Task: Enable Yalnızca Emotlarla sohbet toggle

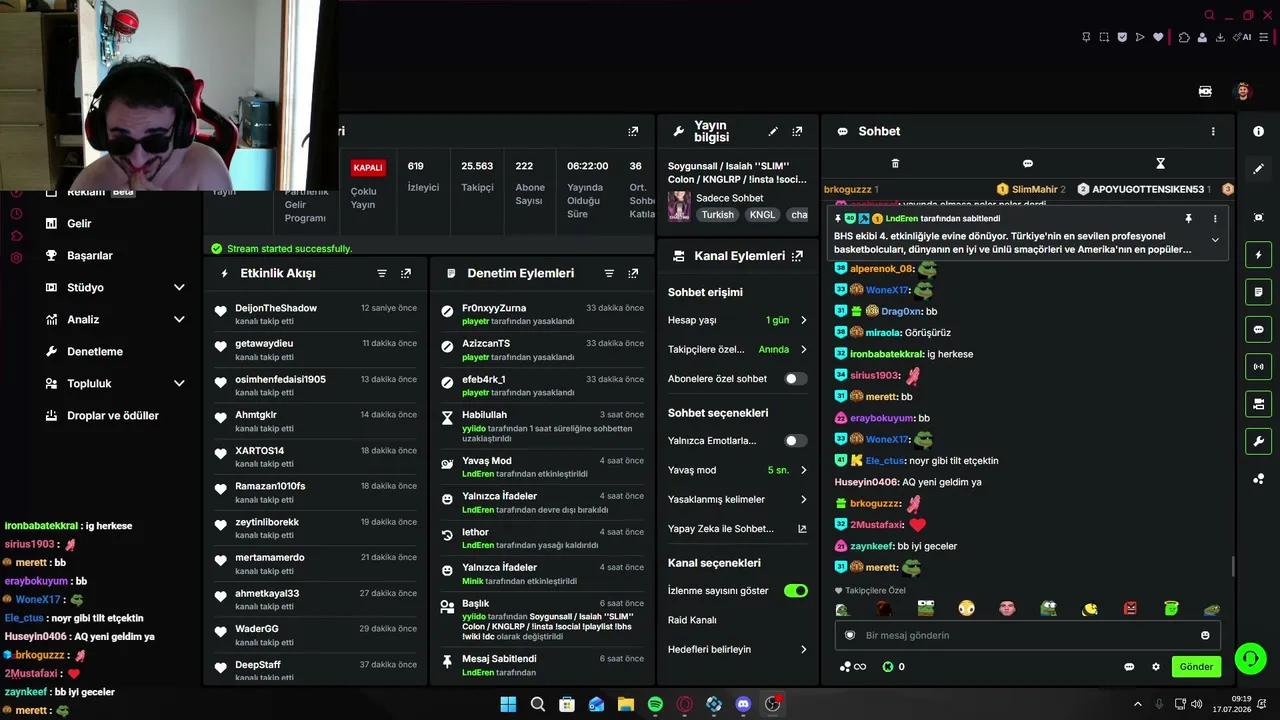Action: click(x=796, y=440)
